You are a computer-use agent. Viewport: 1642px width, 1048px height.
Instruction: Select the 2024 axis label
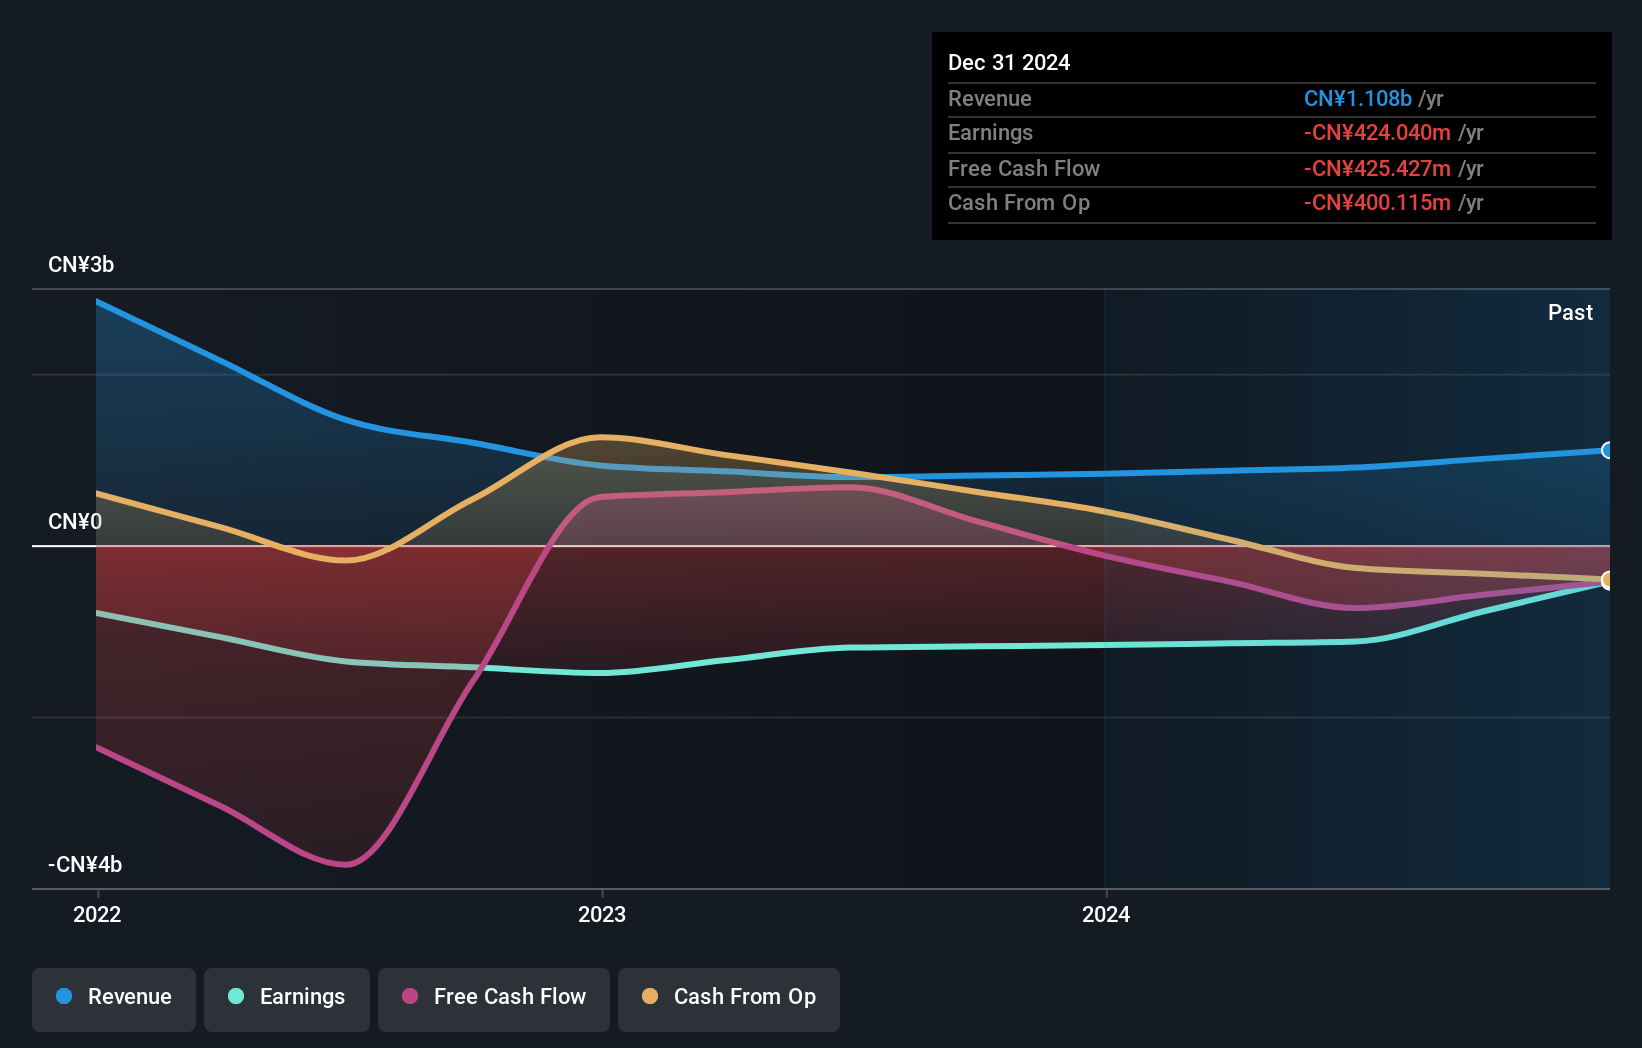tap(1106, 914)
